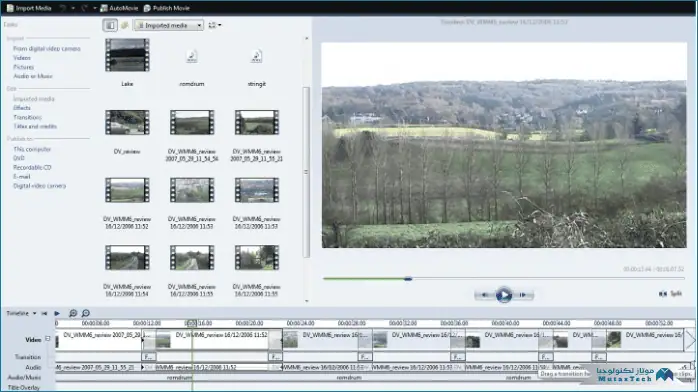The width and height of the screenshot is (698, 392).
Task: Publish to Recordable CD
Action: [x=32, y=167]
